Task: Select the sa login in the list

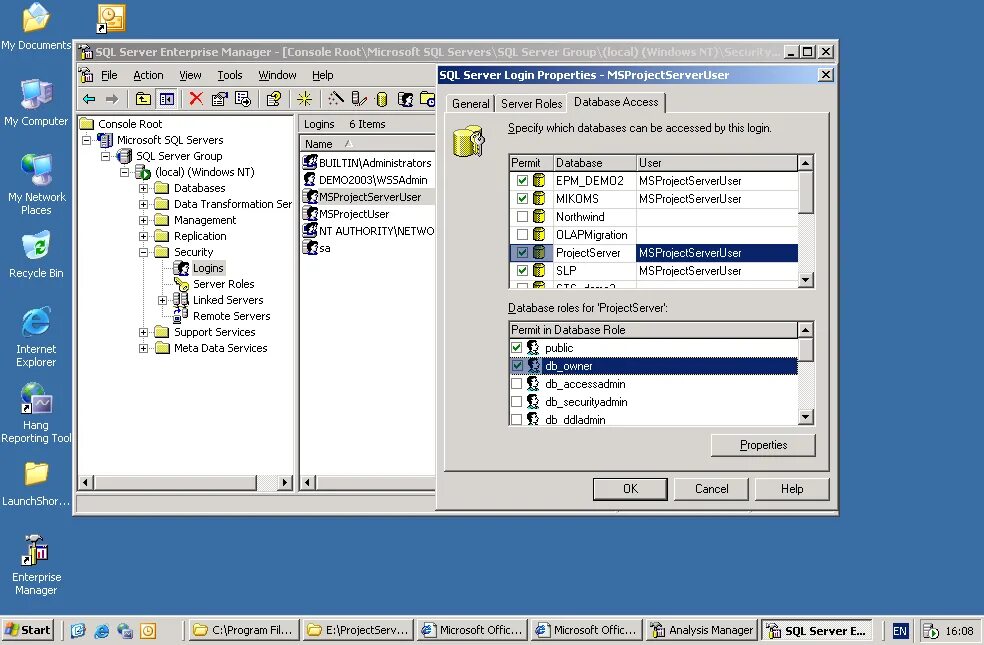Action: pos(317,248)
